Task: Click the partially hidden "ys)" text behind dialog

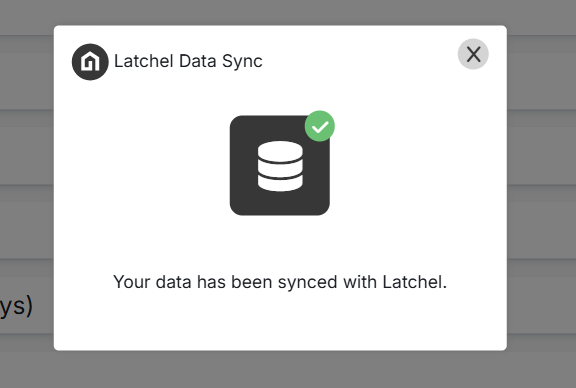Action: tap(17, 306)
